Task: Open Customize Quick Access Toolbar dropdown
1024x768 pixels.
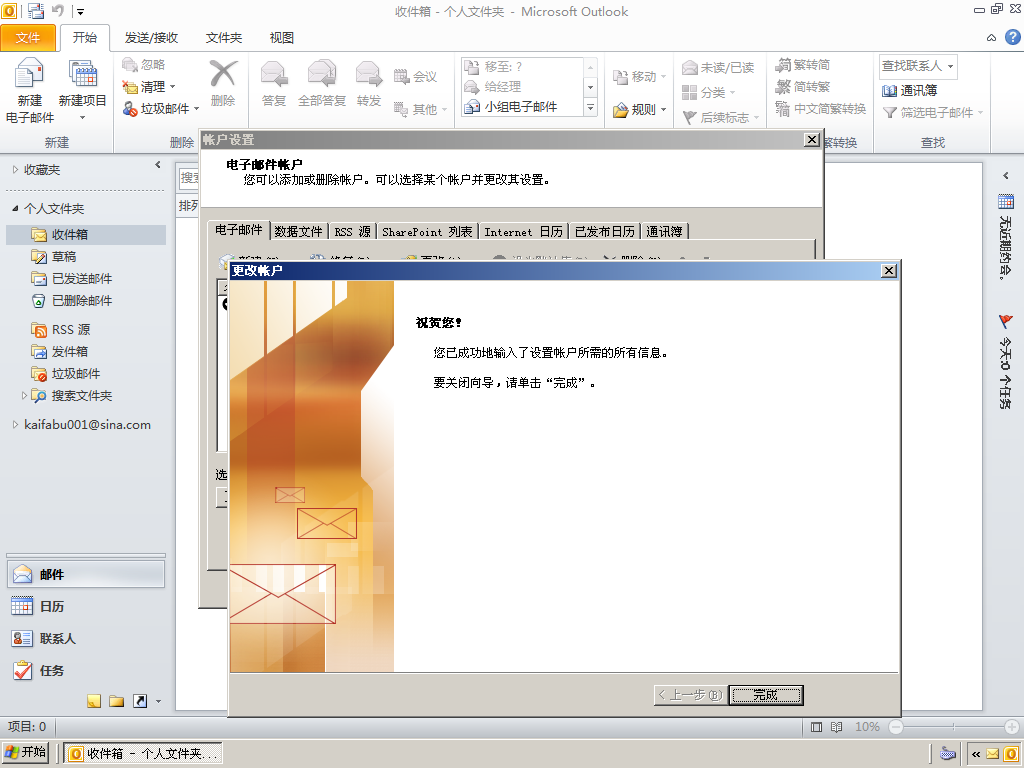Action: pyautogui.click(x=80, y=11)
